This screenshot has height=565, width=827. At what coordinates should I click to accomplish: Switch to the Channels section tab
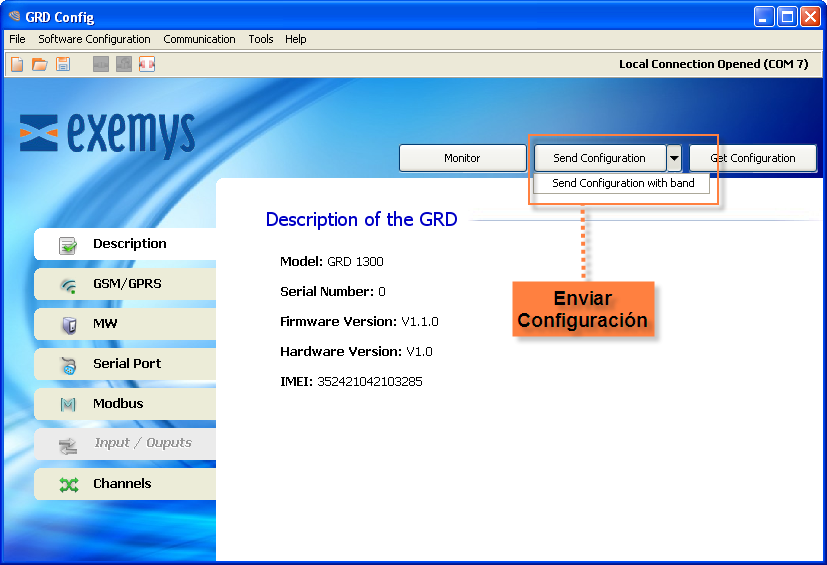[122, 484]
